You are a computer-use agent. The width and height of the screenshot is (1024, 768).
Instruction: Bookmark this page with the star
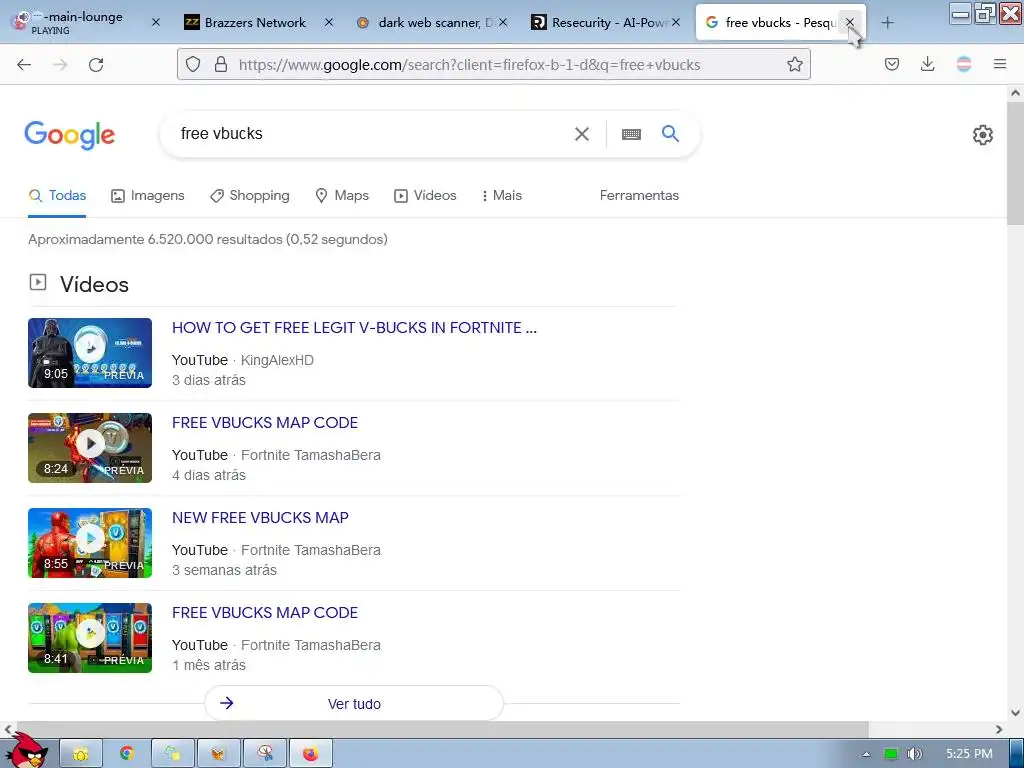[x=794, y=64]
